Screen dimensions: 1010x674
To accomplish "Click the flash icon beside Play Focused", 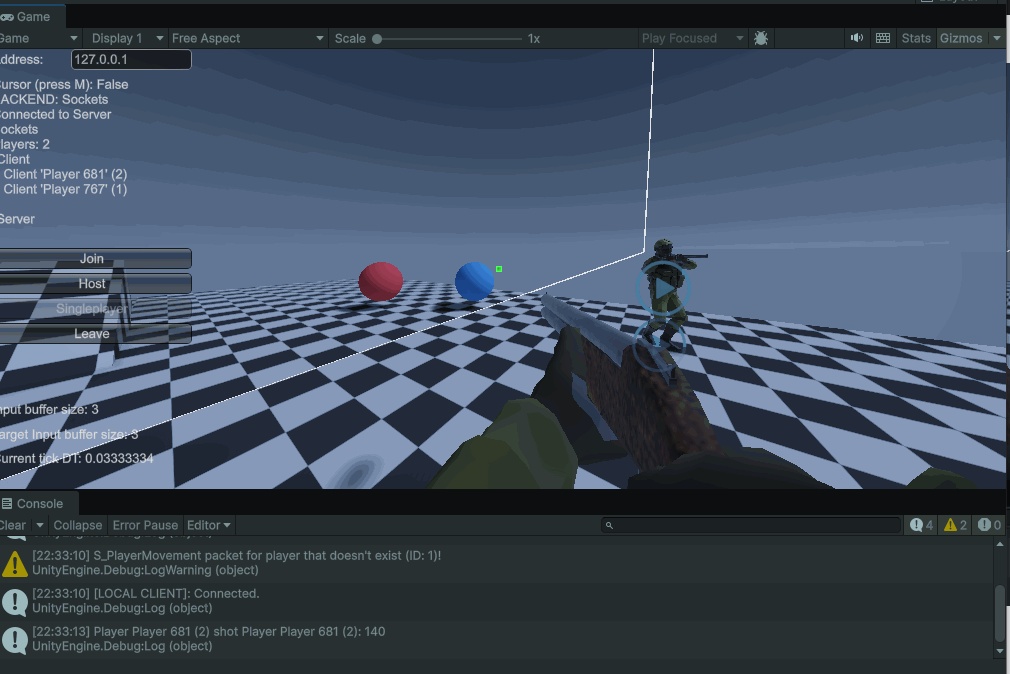I will pos(761,38).
